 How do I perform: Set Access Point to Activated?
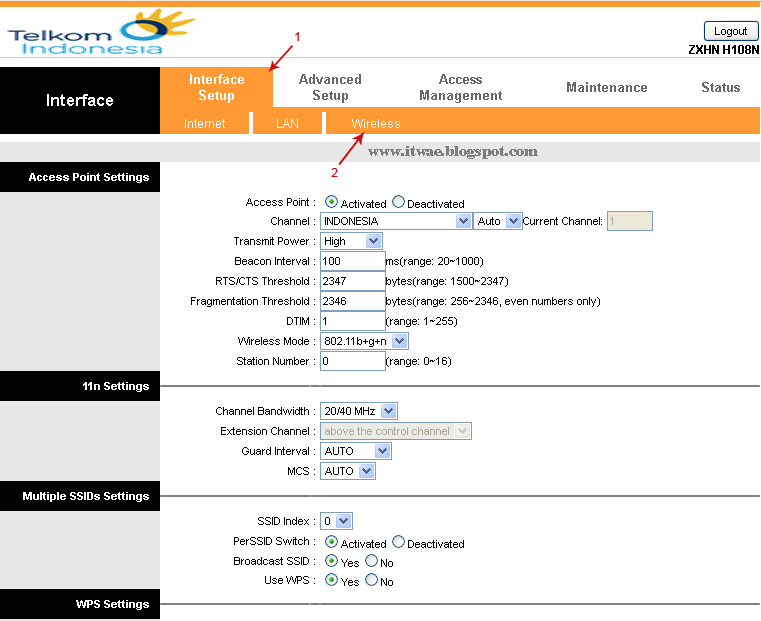(331, 201)
